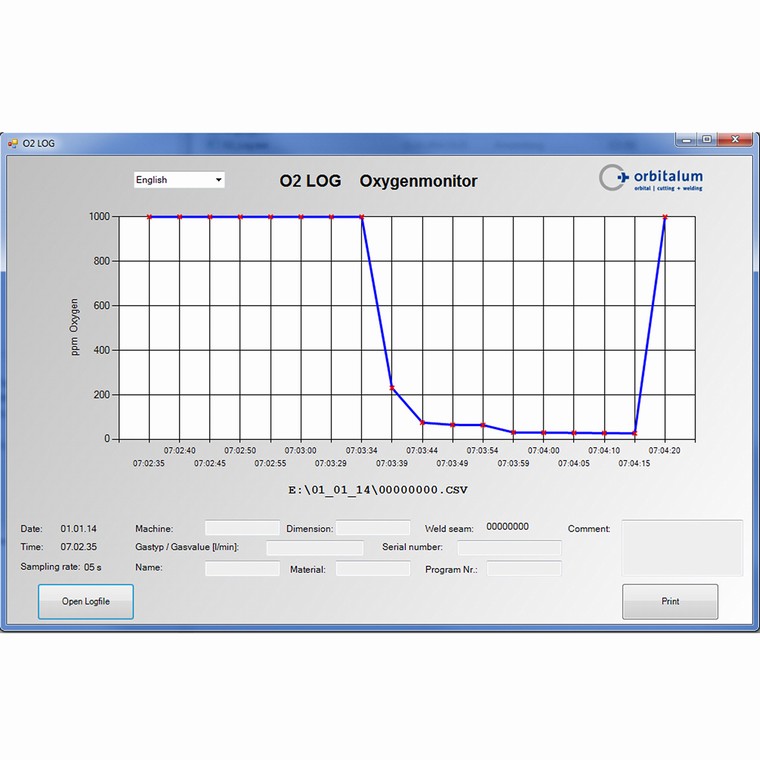Viewport: 760px width, 760px height.
Task: Click into the Dimension text field
Action: 373,528
